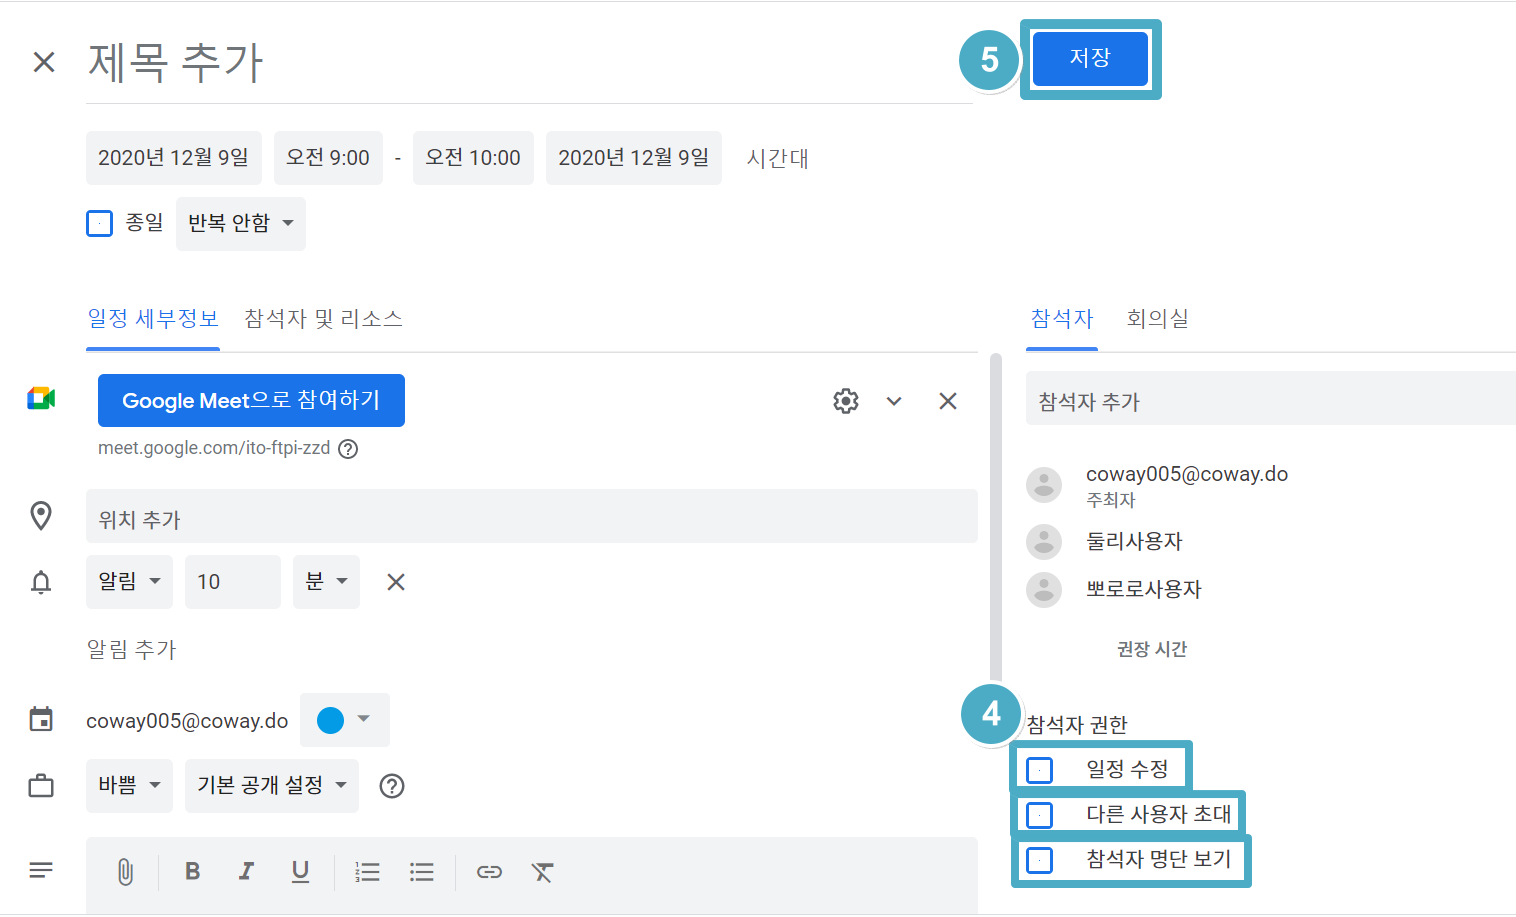Viewport: 1516px width, 917px height.
Task: Open the 오전 9:00 start time picker
Action: tap(328, 158)
